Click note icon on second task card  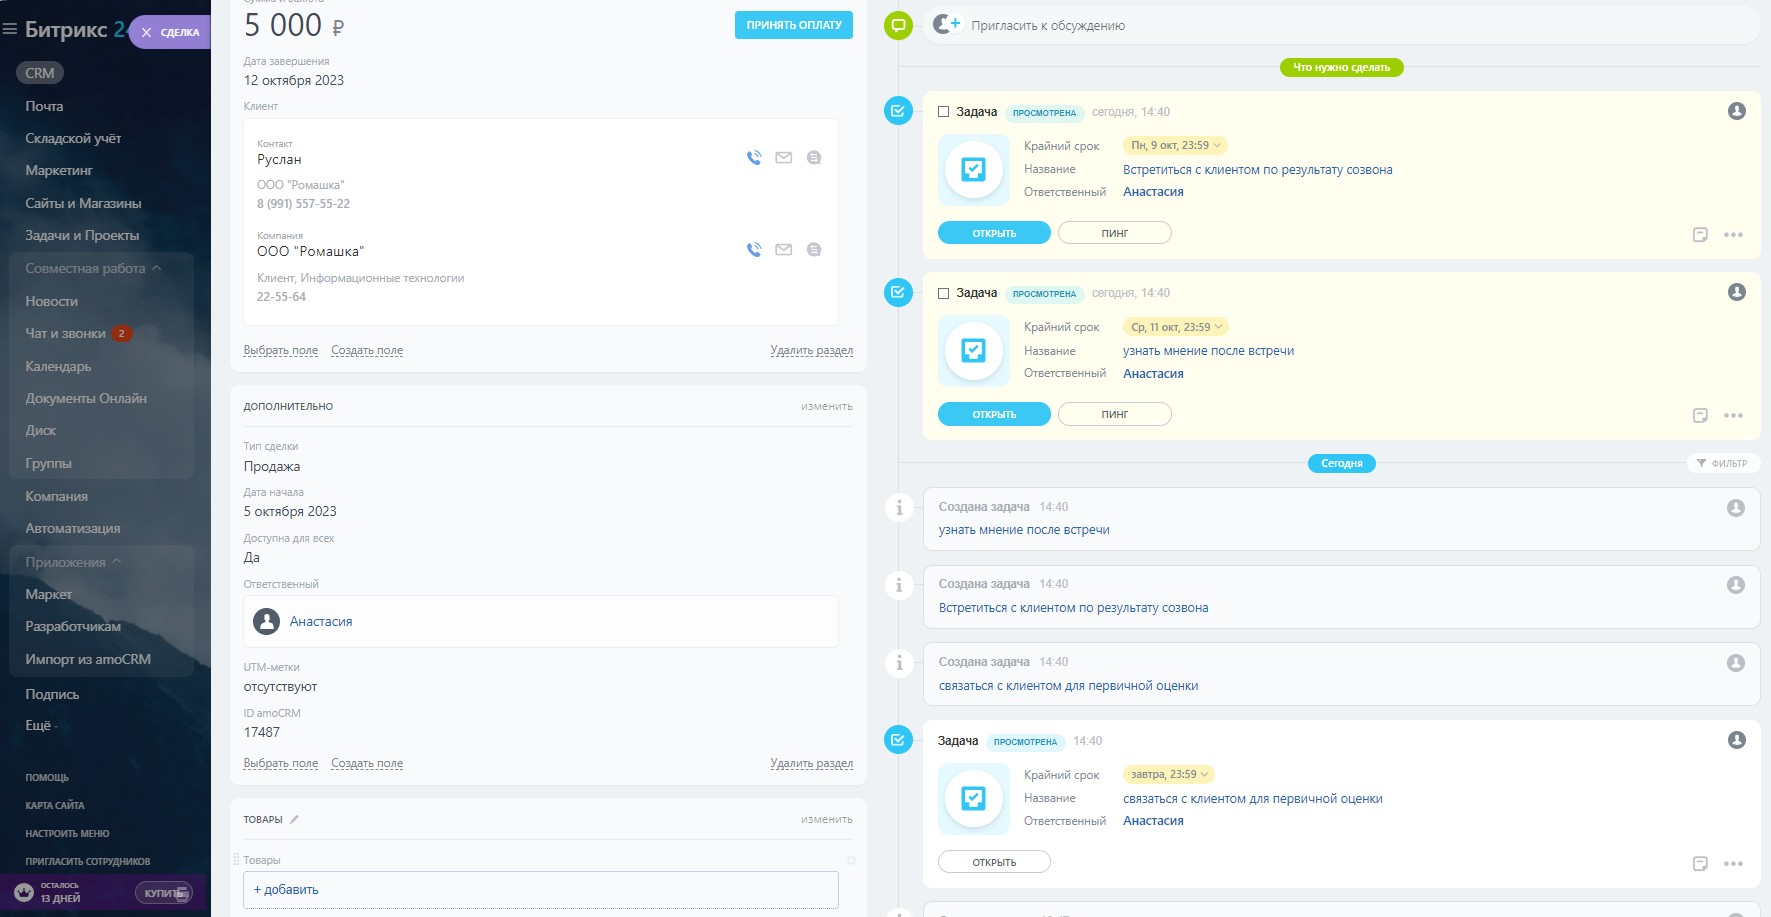click(x=1700, y=416)
